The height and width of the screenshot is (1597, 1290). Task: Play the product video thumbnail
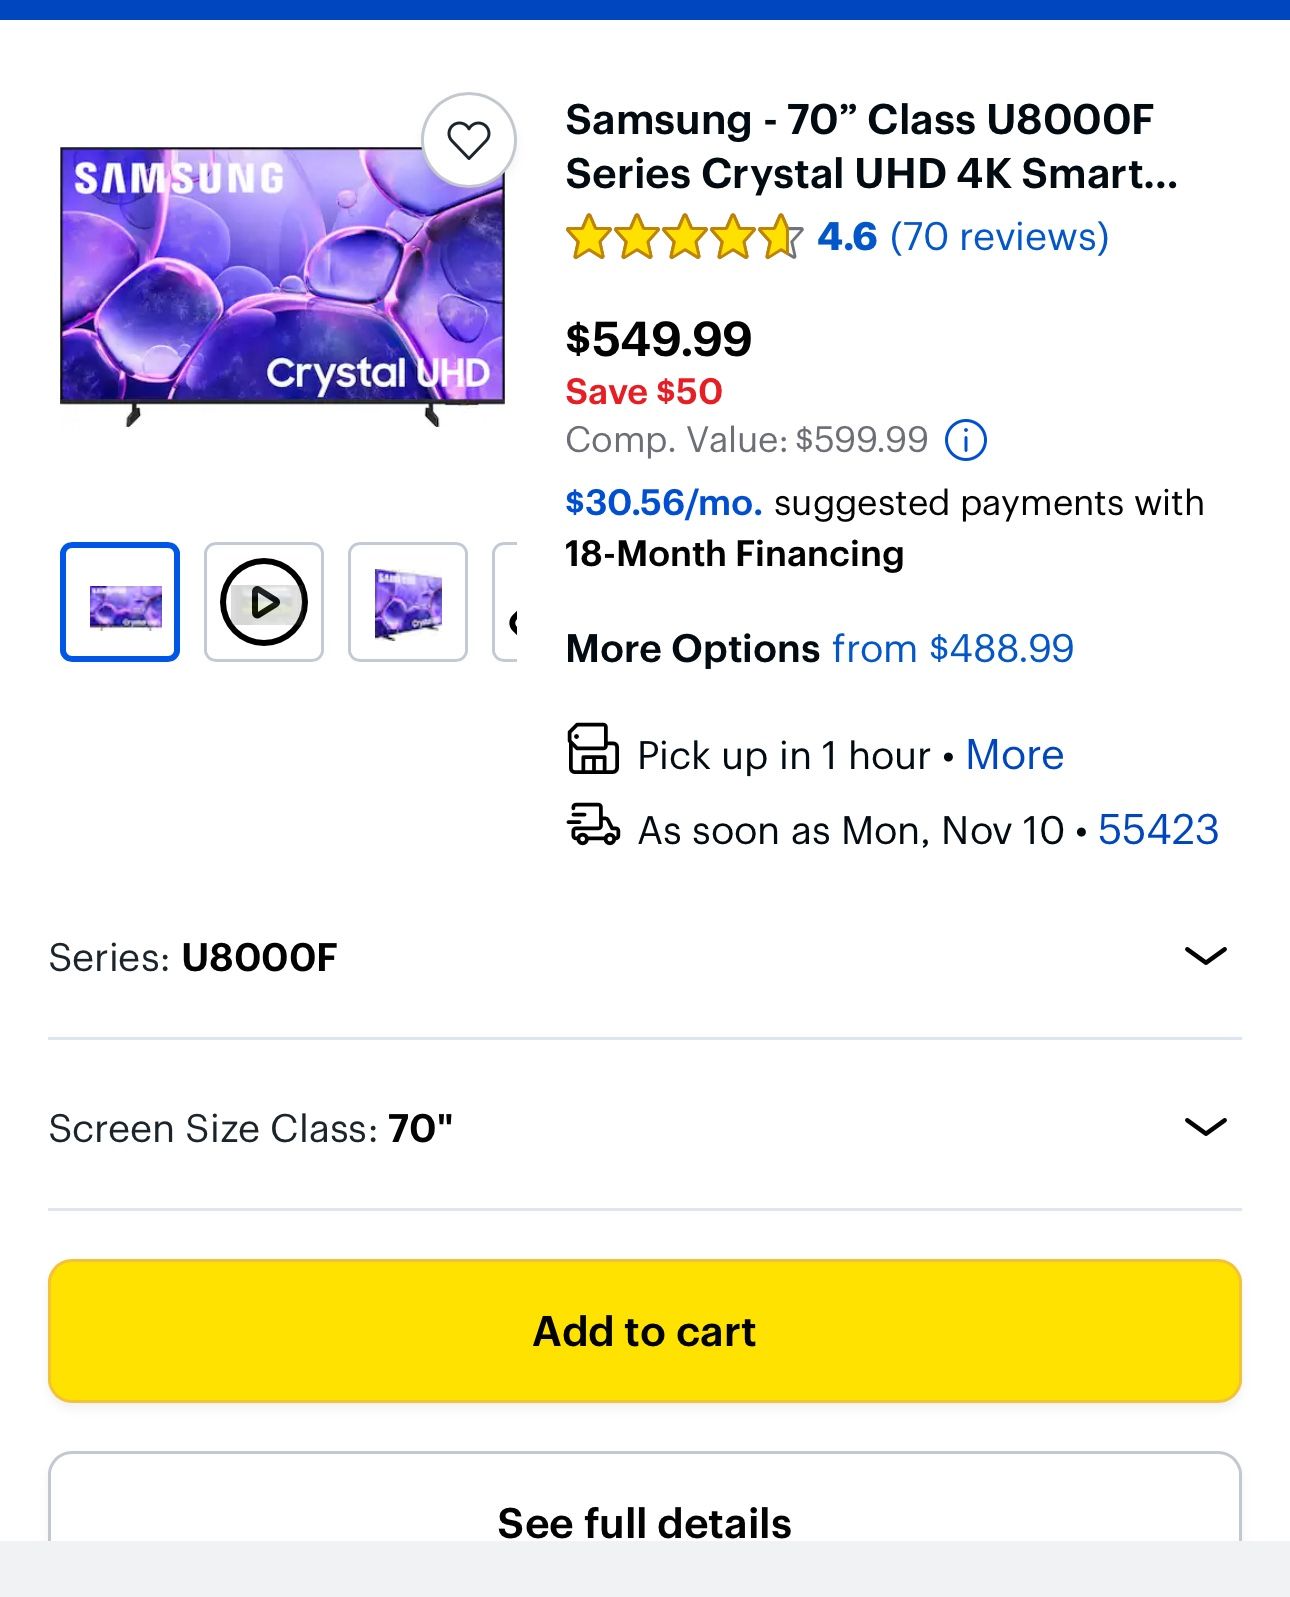[x=264, y=602]
